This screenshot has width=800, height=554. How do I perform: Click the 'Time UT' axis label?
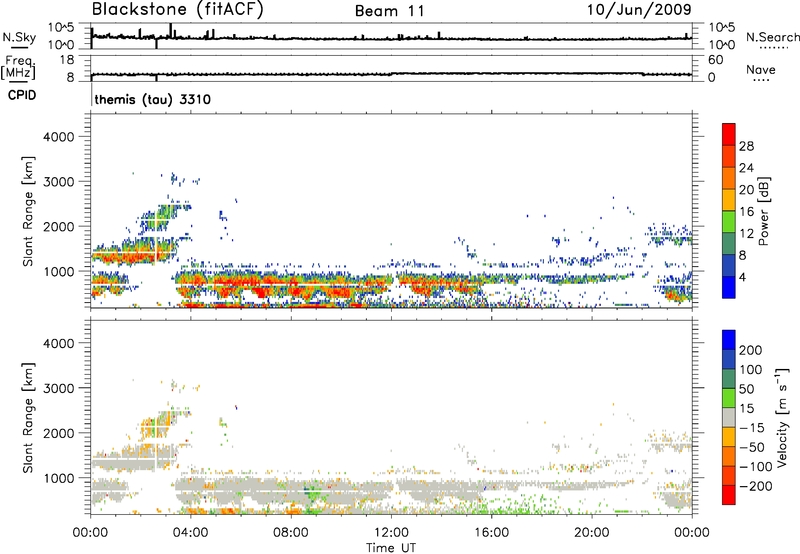click(391, 548)
